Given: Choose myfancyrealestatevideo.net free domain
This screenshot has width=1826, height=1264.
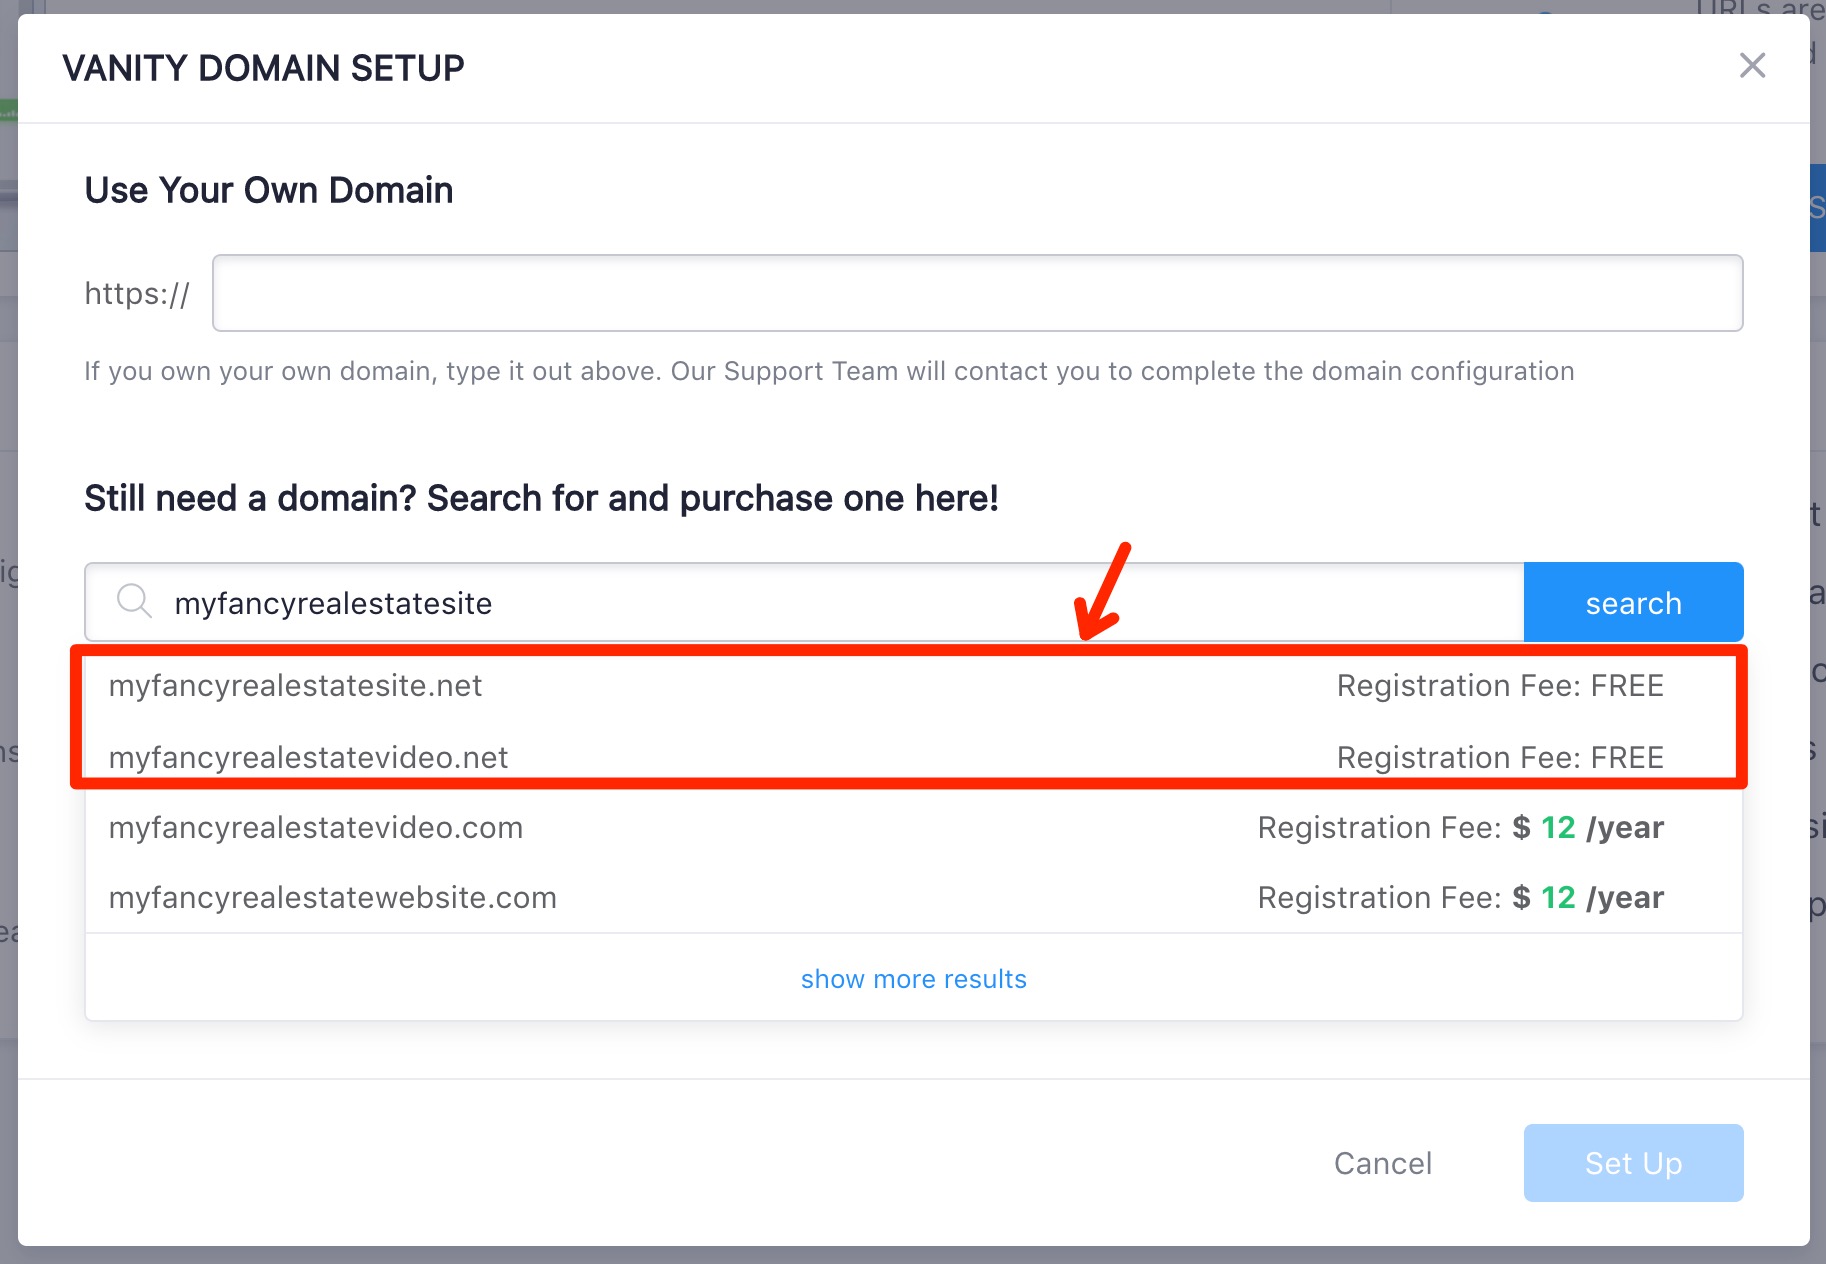Looking at the screenshot, I should (913, 757).
